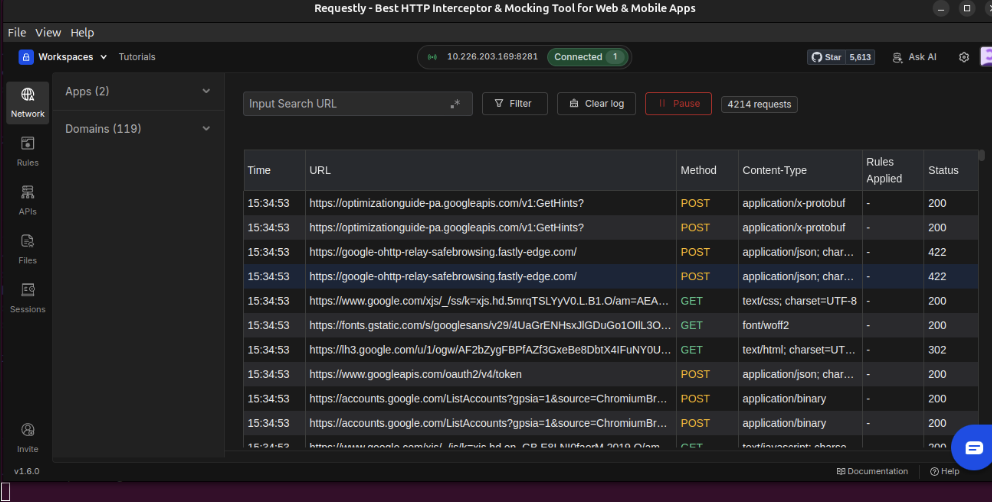Toggle regex option in search field
The height and width of the screenshot is (502, 992).
[456, 104]
